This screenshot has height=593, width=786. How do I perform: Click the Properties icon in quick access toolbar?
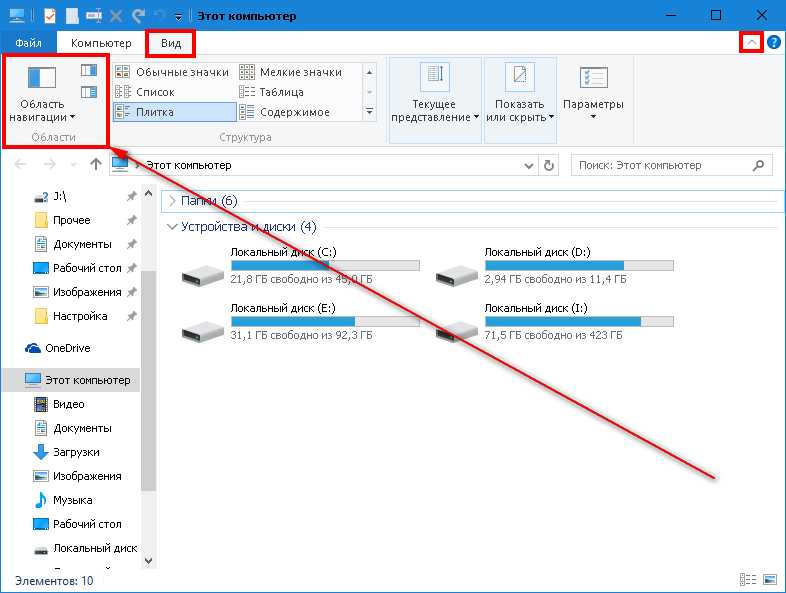[x=50, y=16]
